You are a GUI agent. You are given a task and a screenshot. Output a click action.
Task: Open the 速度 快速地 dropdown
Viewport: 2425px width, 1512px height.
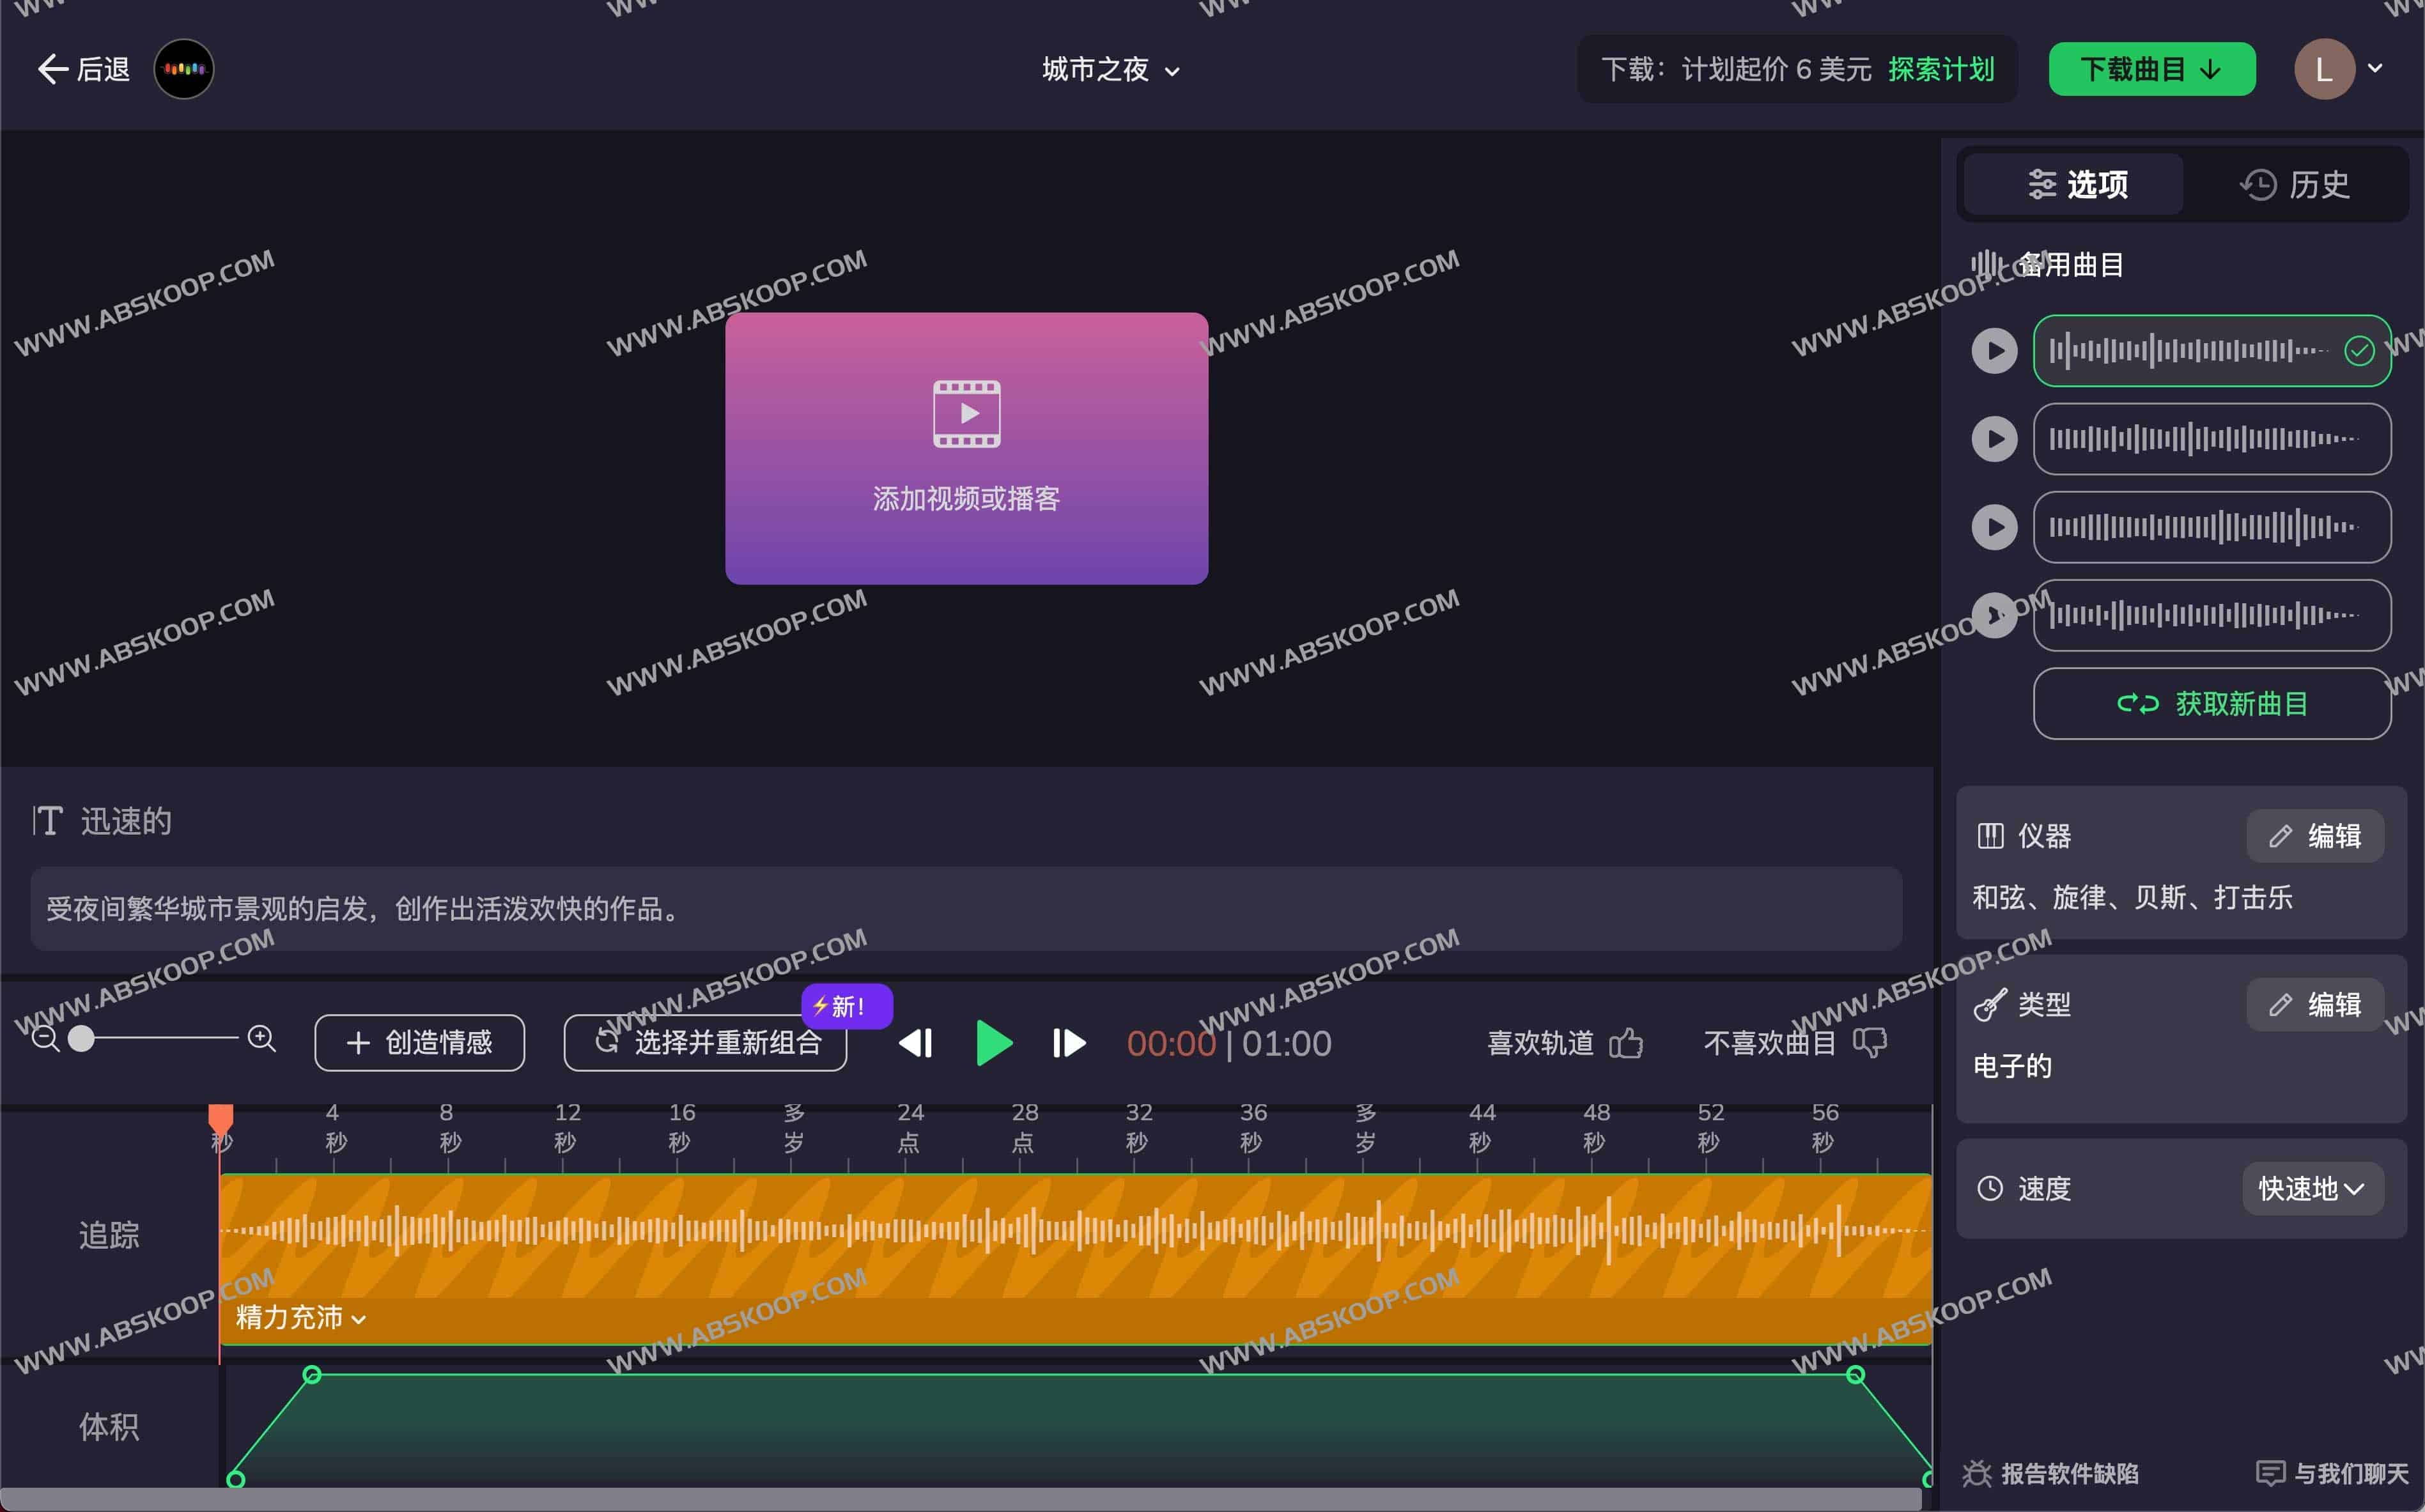2312,1188
